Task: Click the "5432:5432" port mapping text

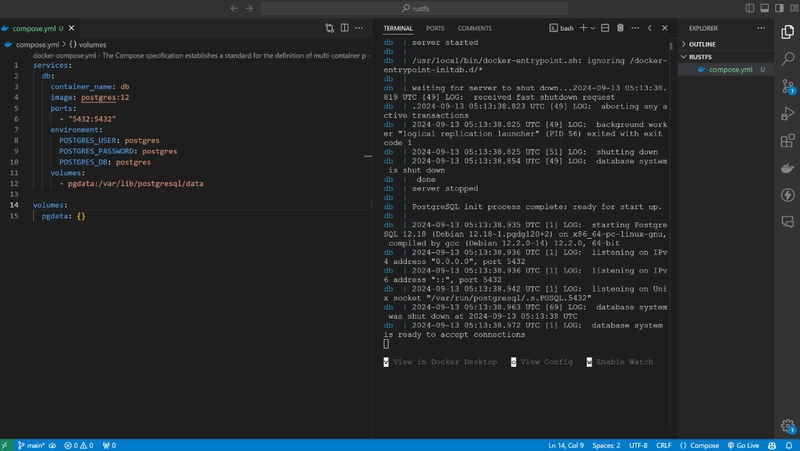Action: (92, 119)
